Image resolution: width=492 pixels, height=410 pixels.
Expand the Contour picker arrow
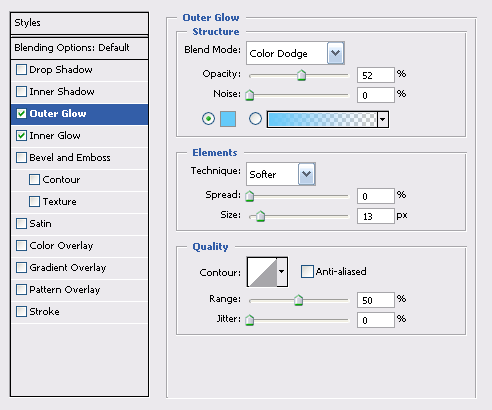coord(282,272)
